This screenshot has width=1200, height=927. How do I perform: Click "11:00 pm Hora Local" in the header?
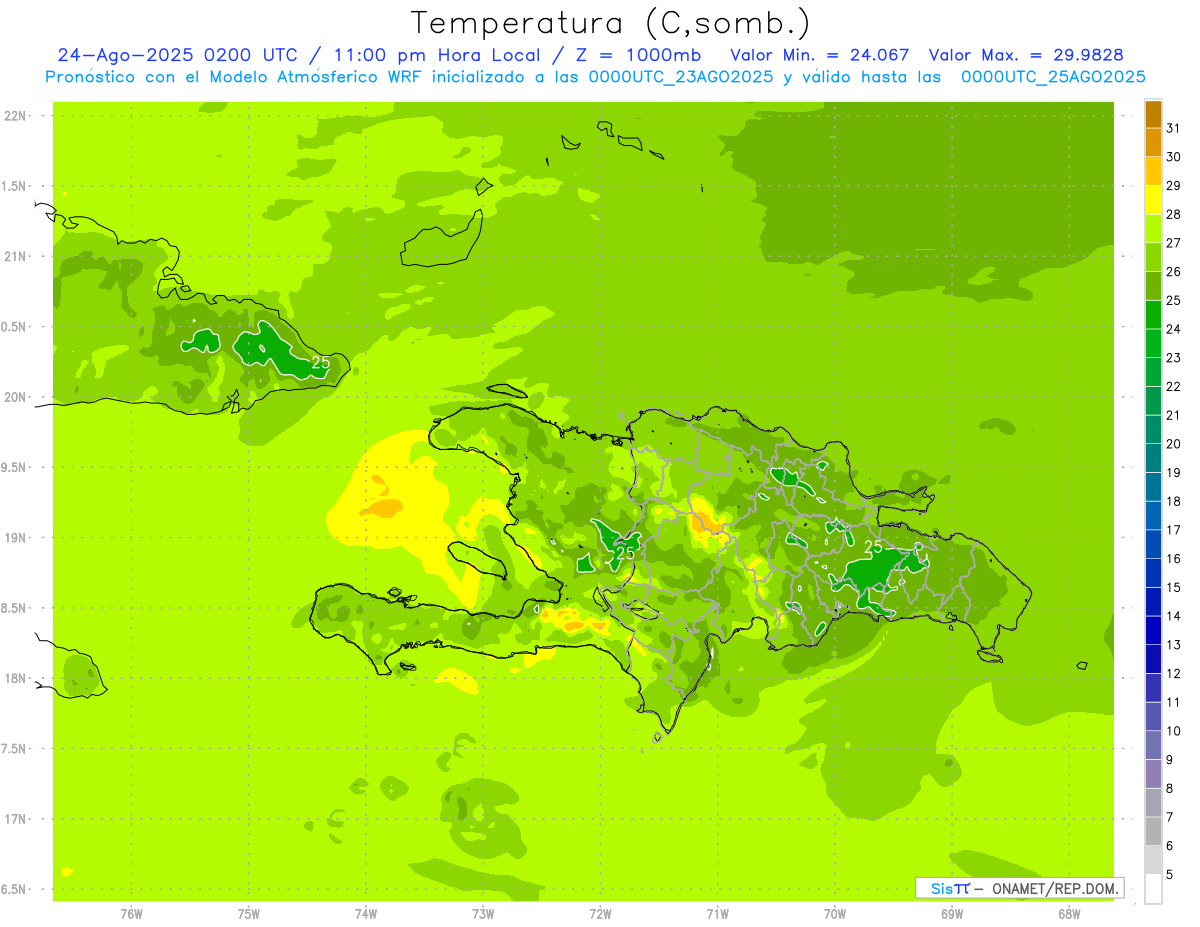click(x=436, y=55)
